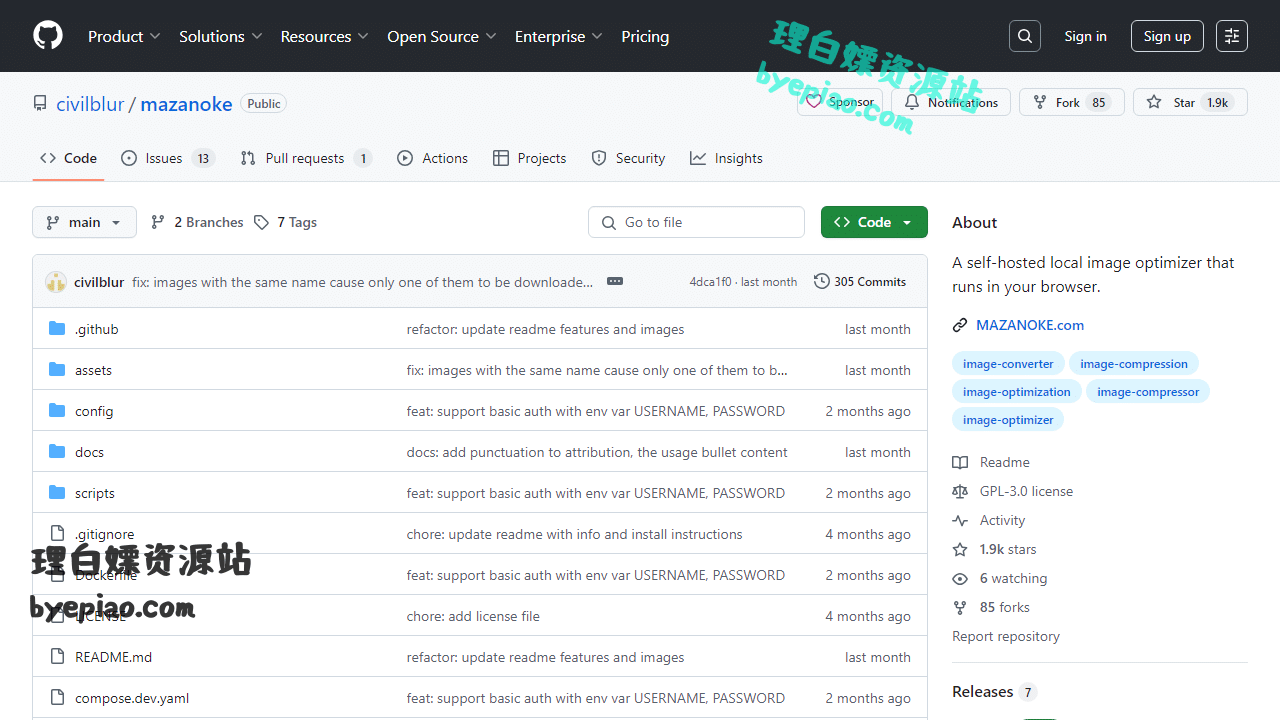Switch to the Issues tab
The width and height of the screenshot is (1280, 720).
tap(168, 158)
